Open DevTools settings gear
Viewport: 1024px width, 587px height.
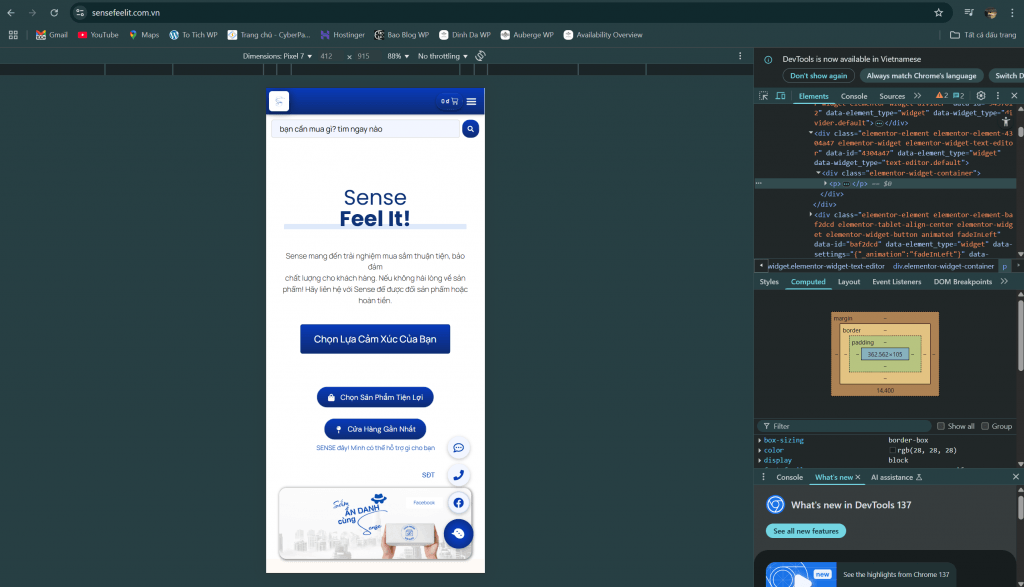[x=981, y=95]
